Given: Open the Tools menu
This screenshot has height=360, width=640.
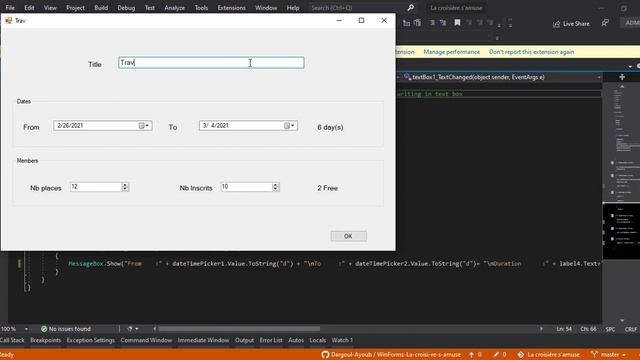Looking at the screenshot, I should coord(201,8).
